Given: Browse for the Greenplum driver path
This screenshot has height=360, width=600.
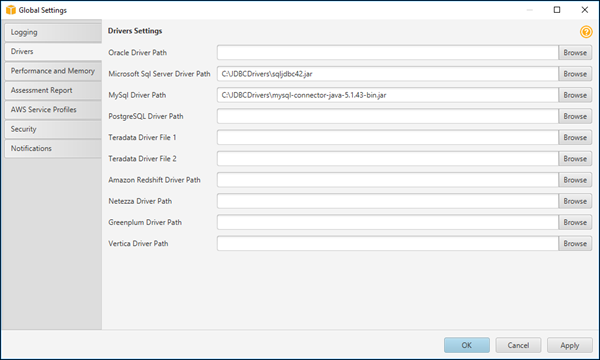Looking at the screenshot, I should coord(575,222).
